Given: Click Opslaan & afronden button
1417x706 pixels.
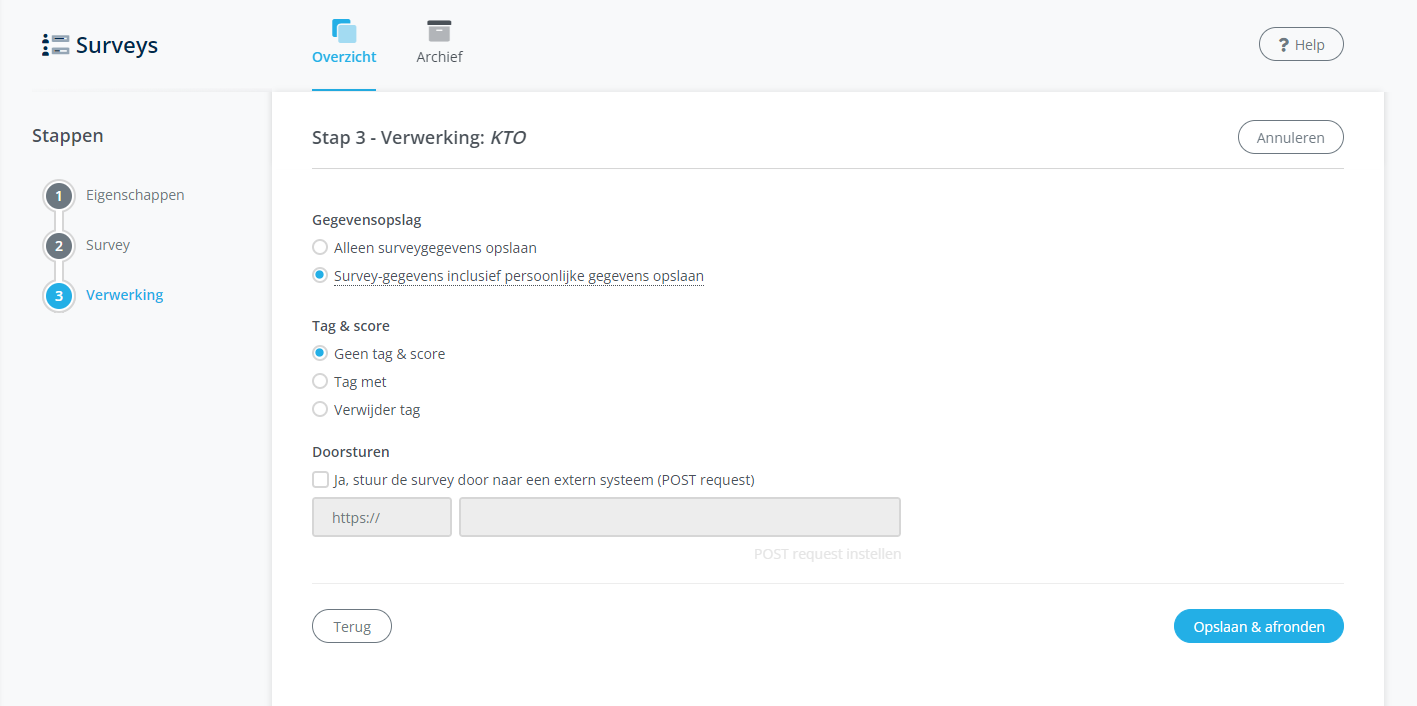Looking at the screenshot, I should click(1259, 626).
